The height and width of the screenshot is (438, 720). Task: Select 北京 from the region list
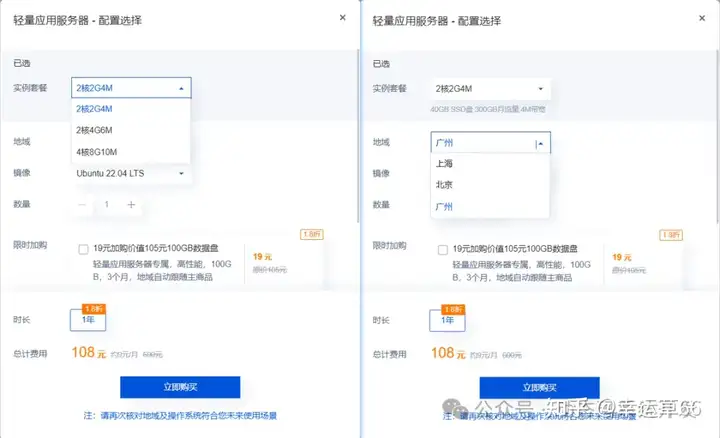445,185
